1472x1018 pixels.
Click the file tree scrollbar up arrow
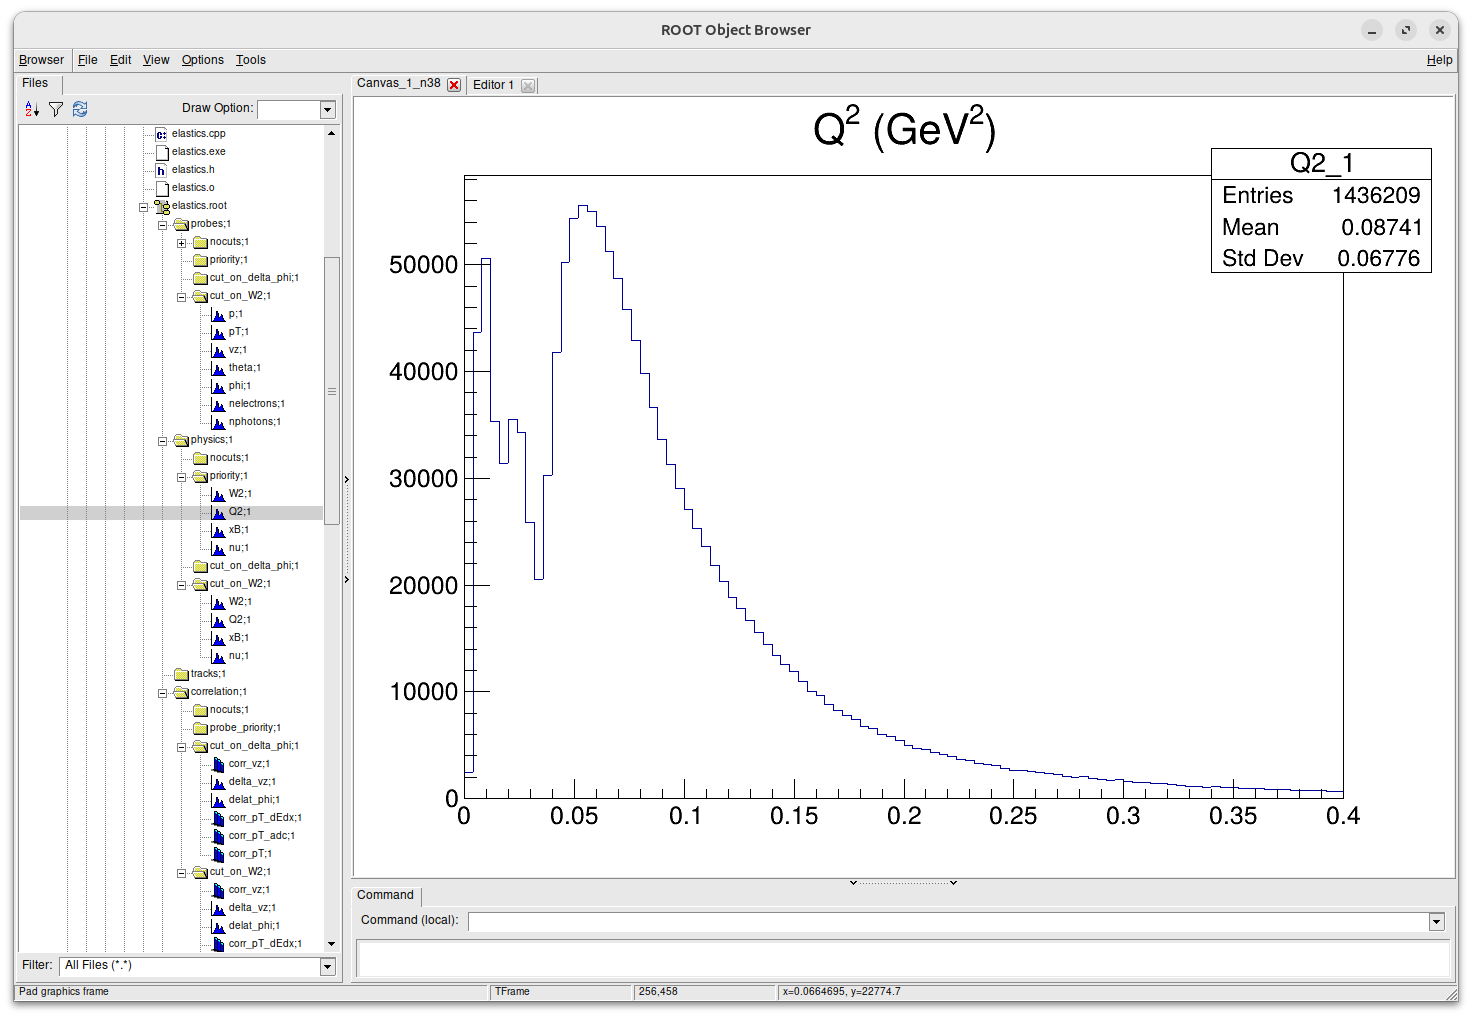coord(331,133)
